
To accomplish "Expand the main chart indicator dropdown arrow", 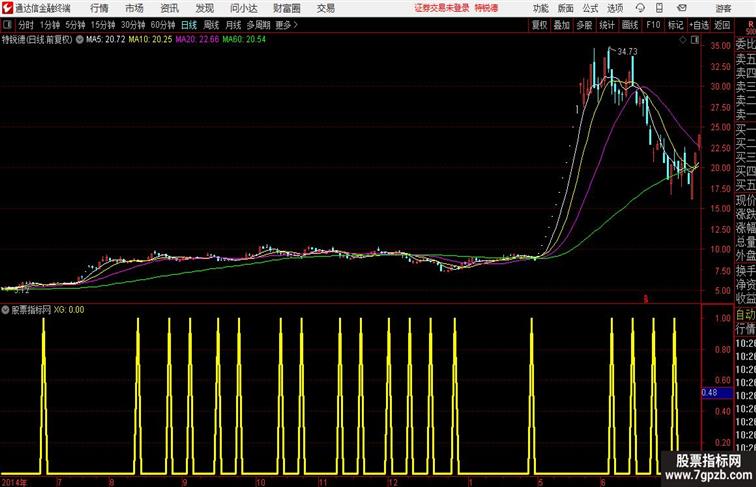I will click(80, 40).
